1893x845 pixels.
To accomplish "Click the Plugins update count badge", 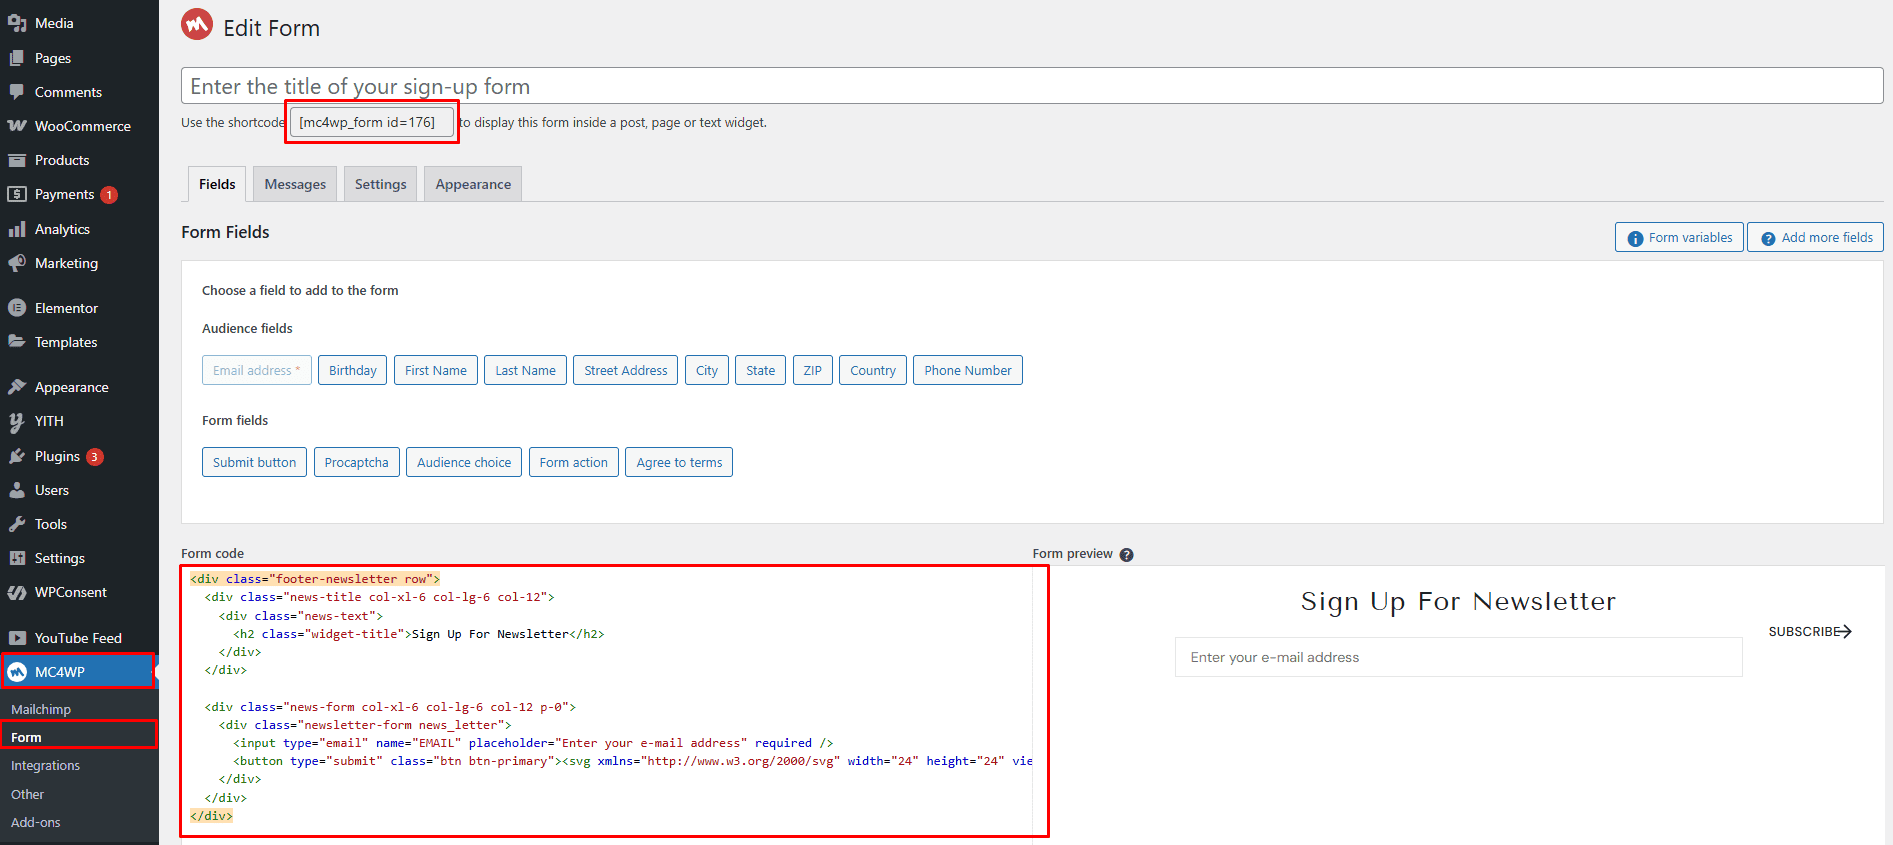I will 94,457.
